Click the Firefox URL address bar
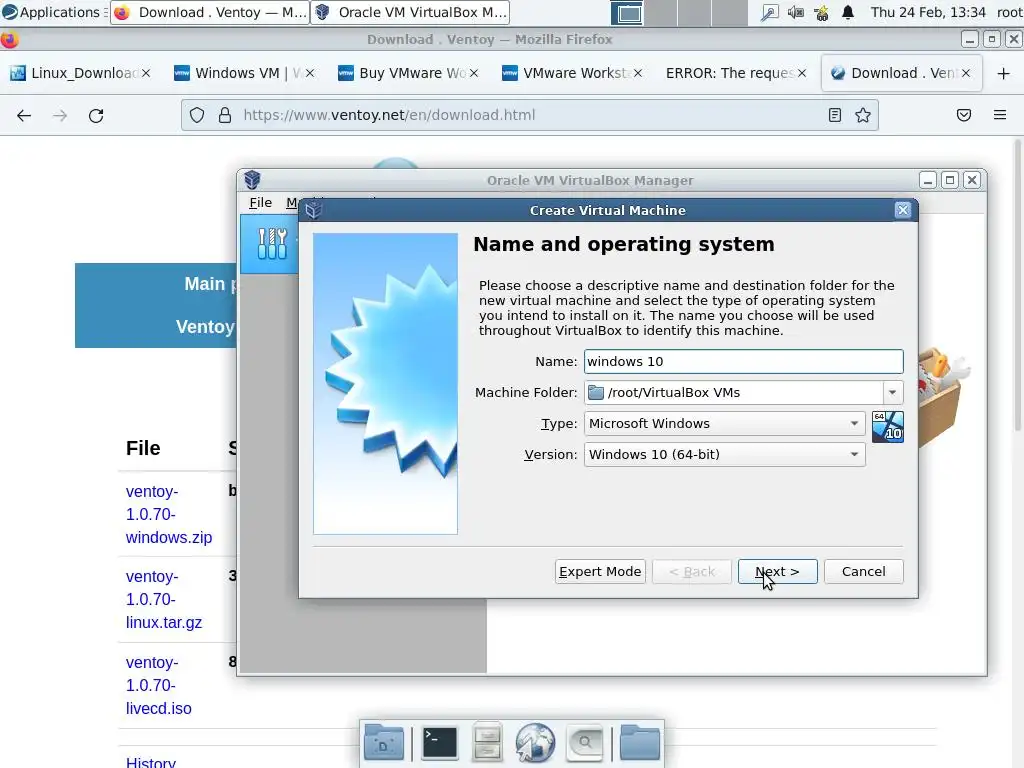 (529, 115)
